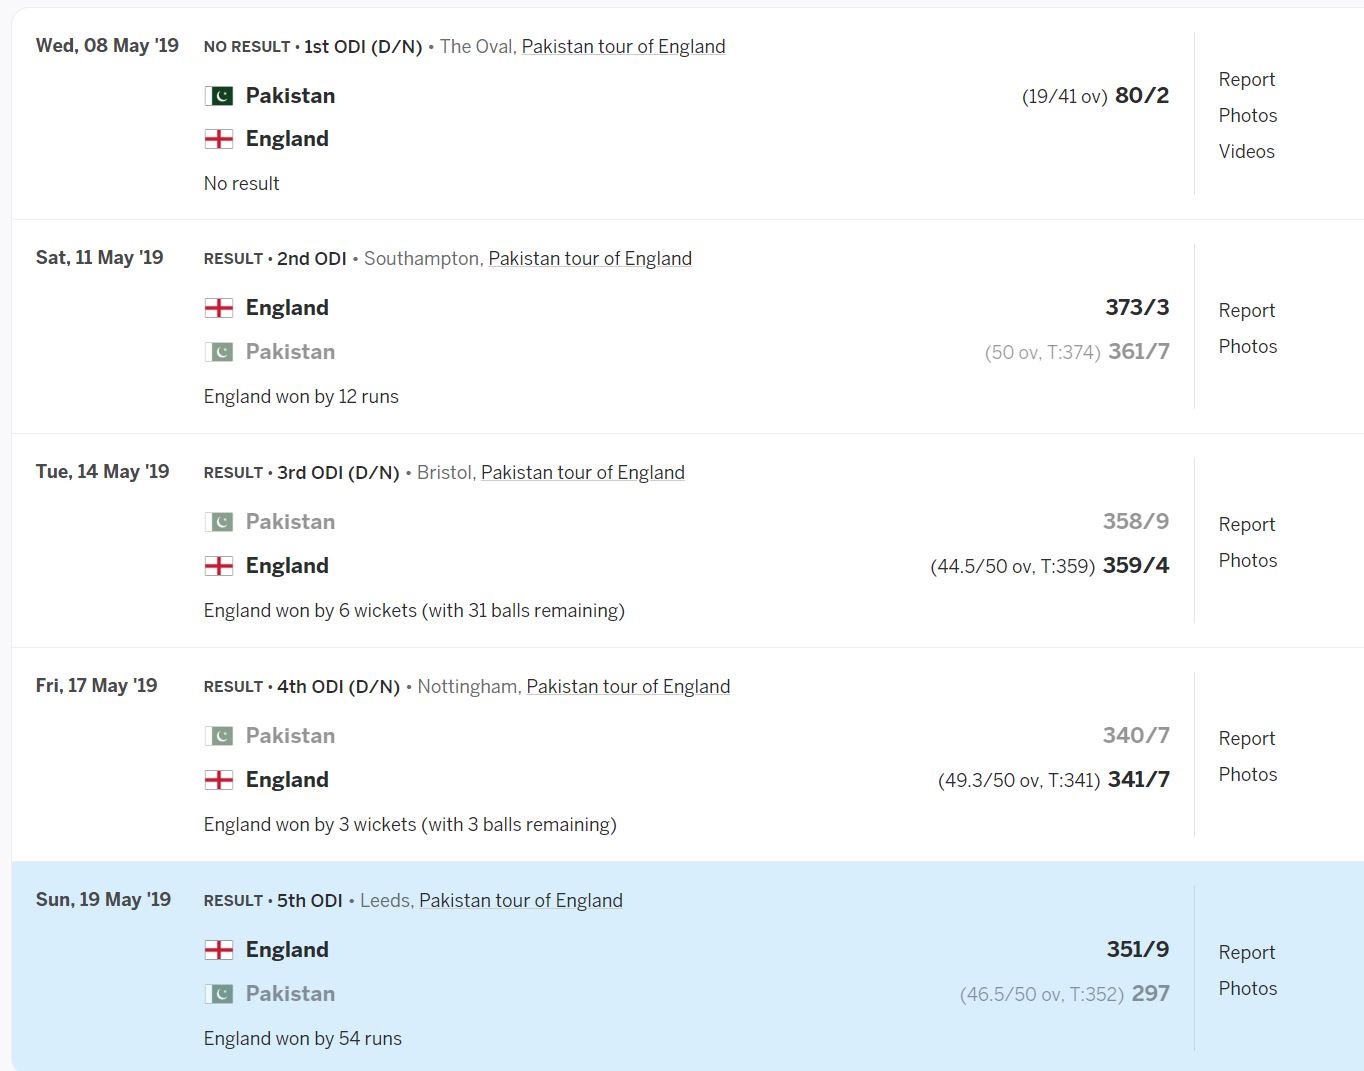This screenshot has height=1071, width=1364.
Task: Open tour link in Nottingham match header
Action: [x=628, y=687]
